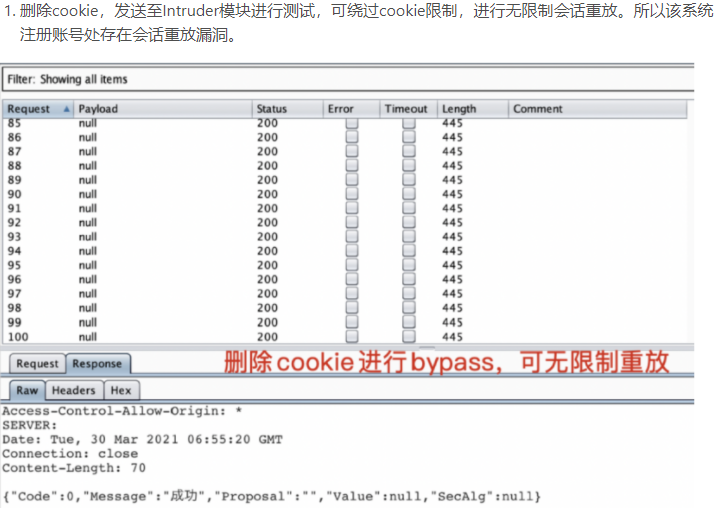
Task: Click the Connection: close header line
Action: tap(70, 453)
